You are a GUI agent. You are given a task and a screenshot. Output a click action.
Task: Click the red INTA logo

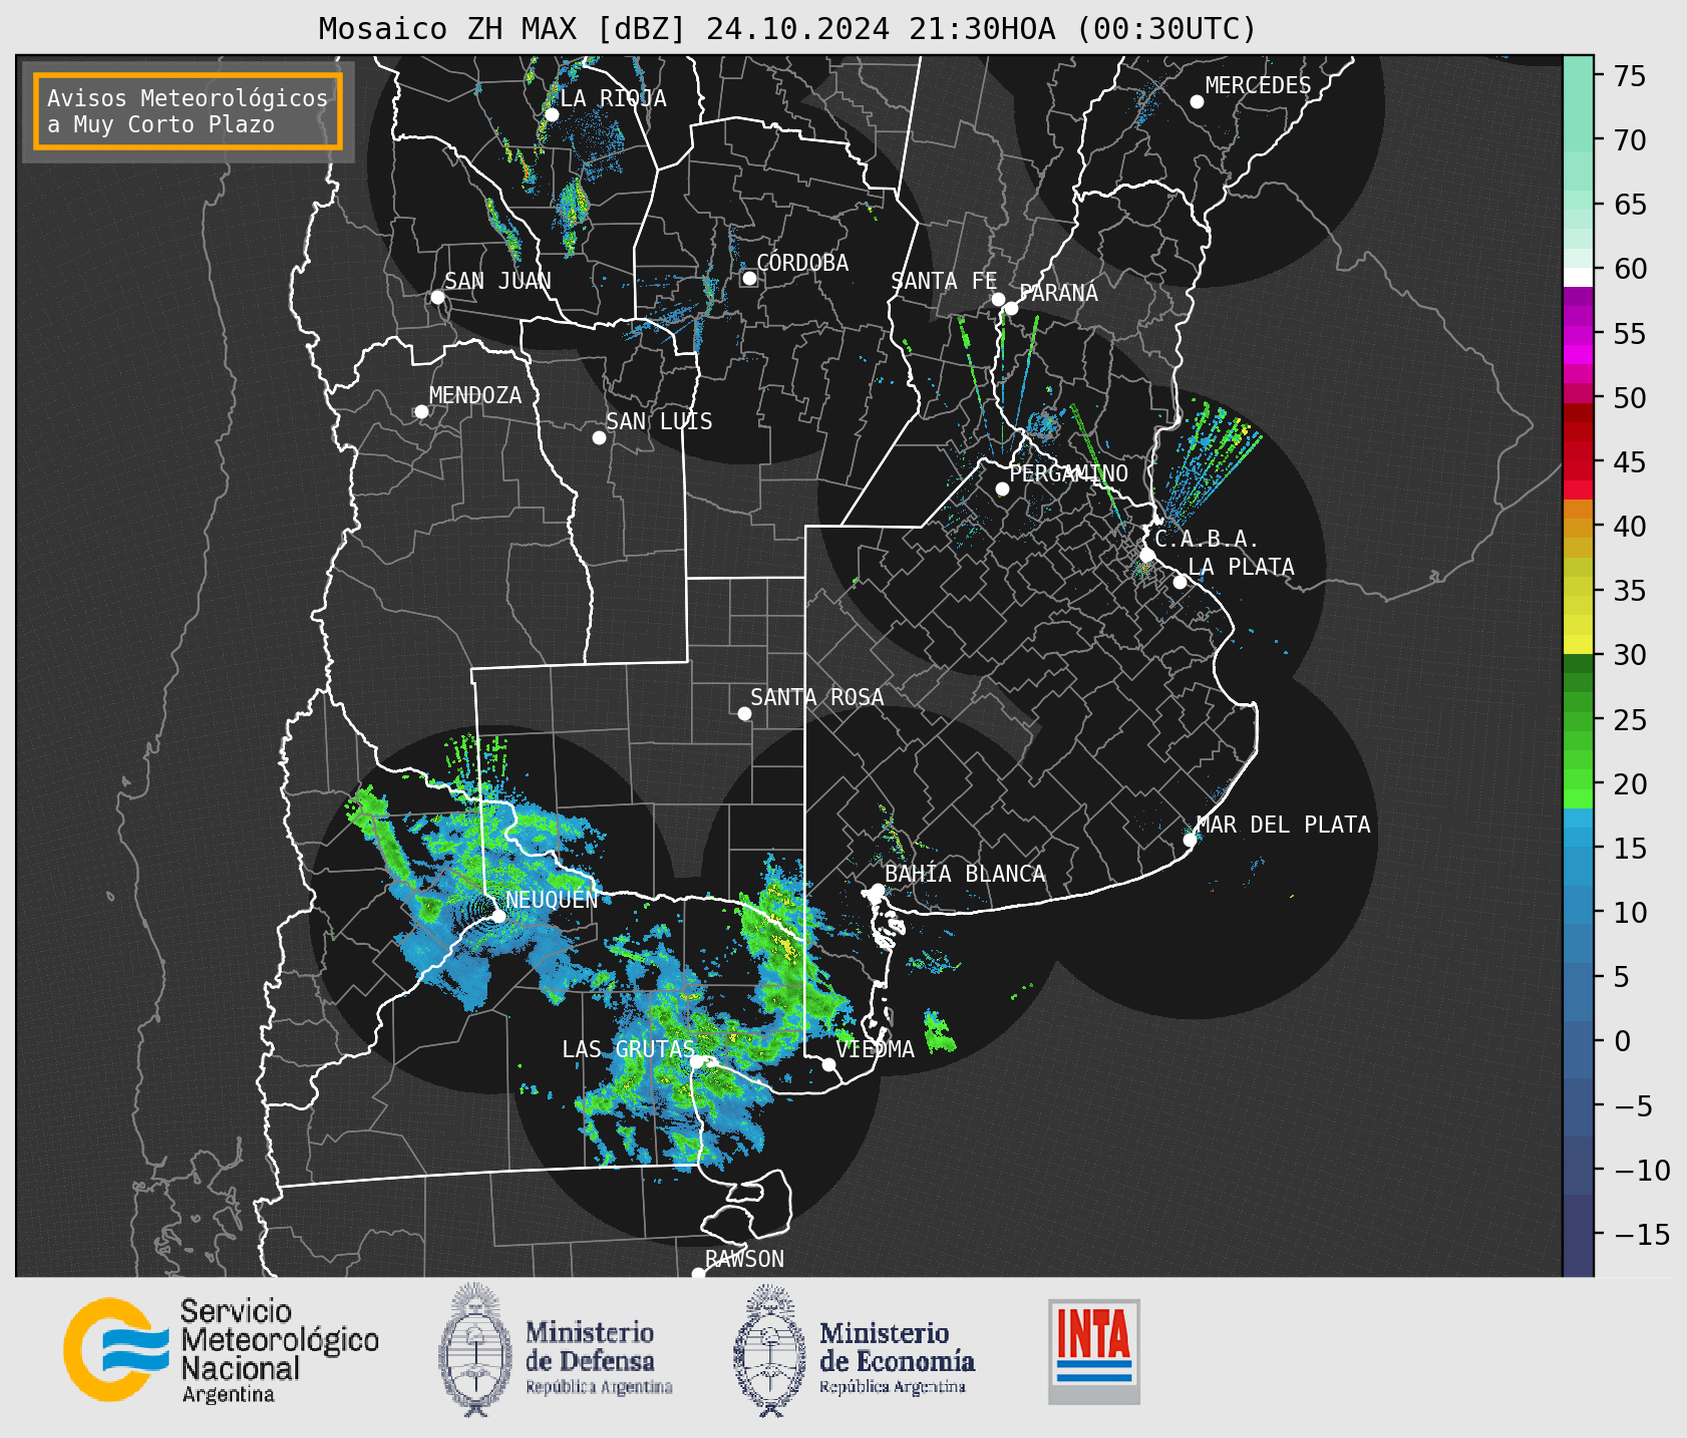[1094, 1351]
